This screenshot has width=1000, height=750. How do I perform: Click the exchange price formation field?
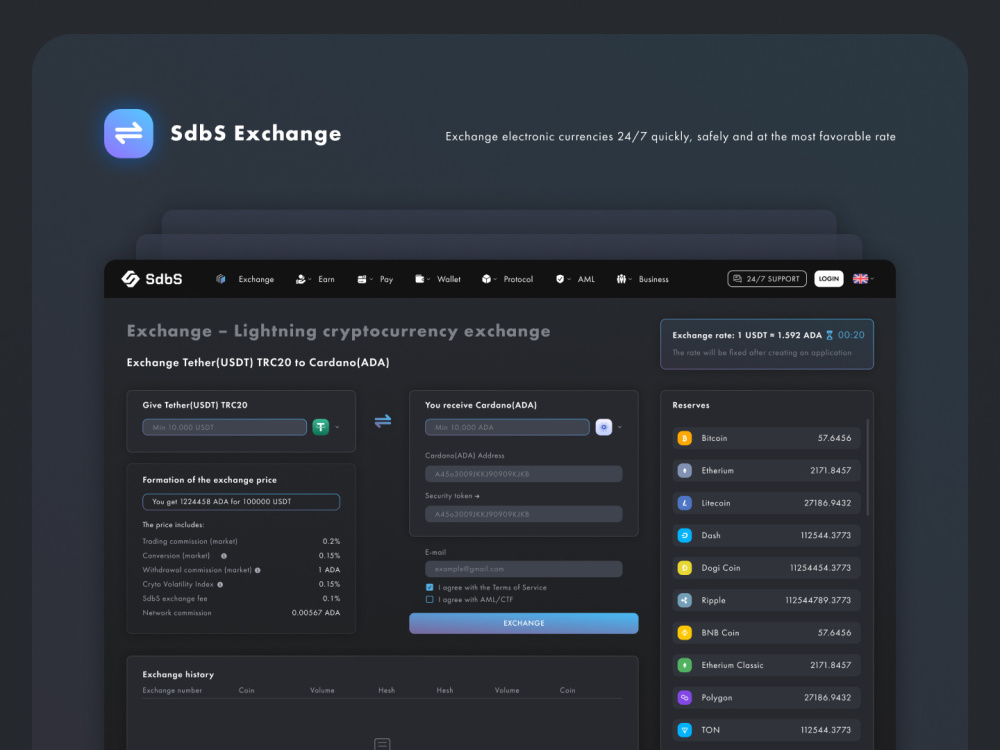pos(241,502)
